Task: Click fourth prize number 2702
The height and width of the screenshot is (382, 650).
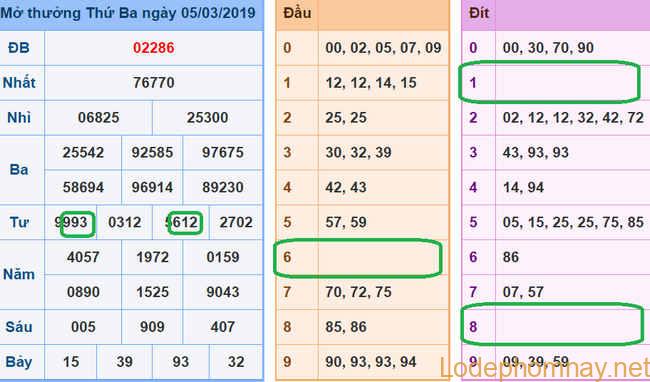Action: [x=236, y=222]
